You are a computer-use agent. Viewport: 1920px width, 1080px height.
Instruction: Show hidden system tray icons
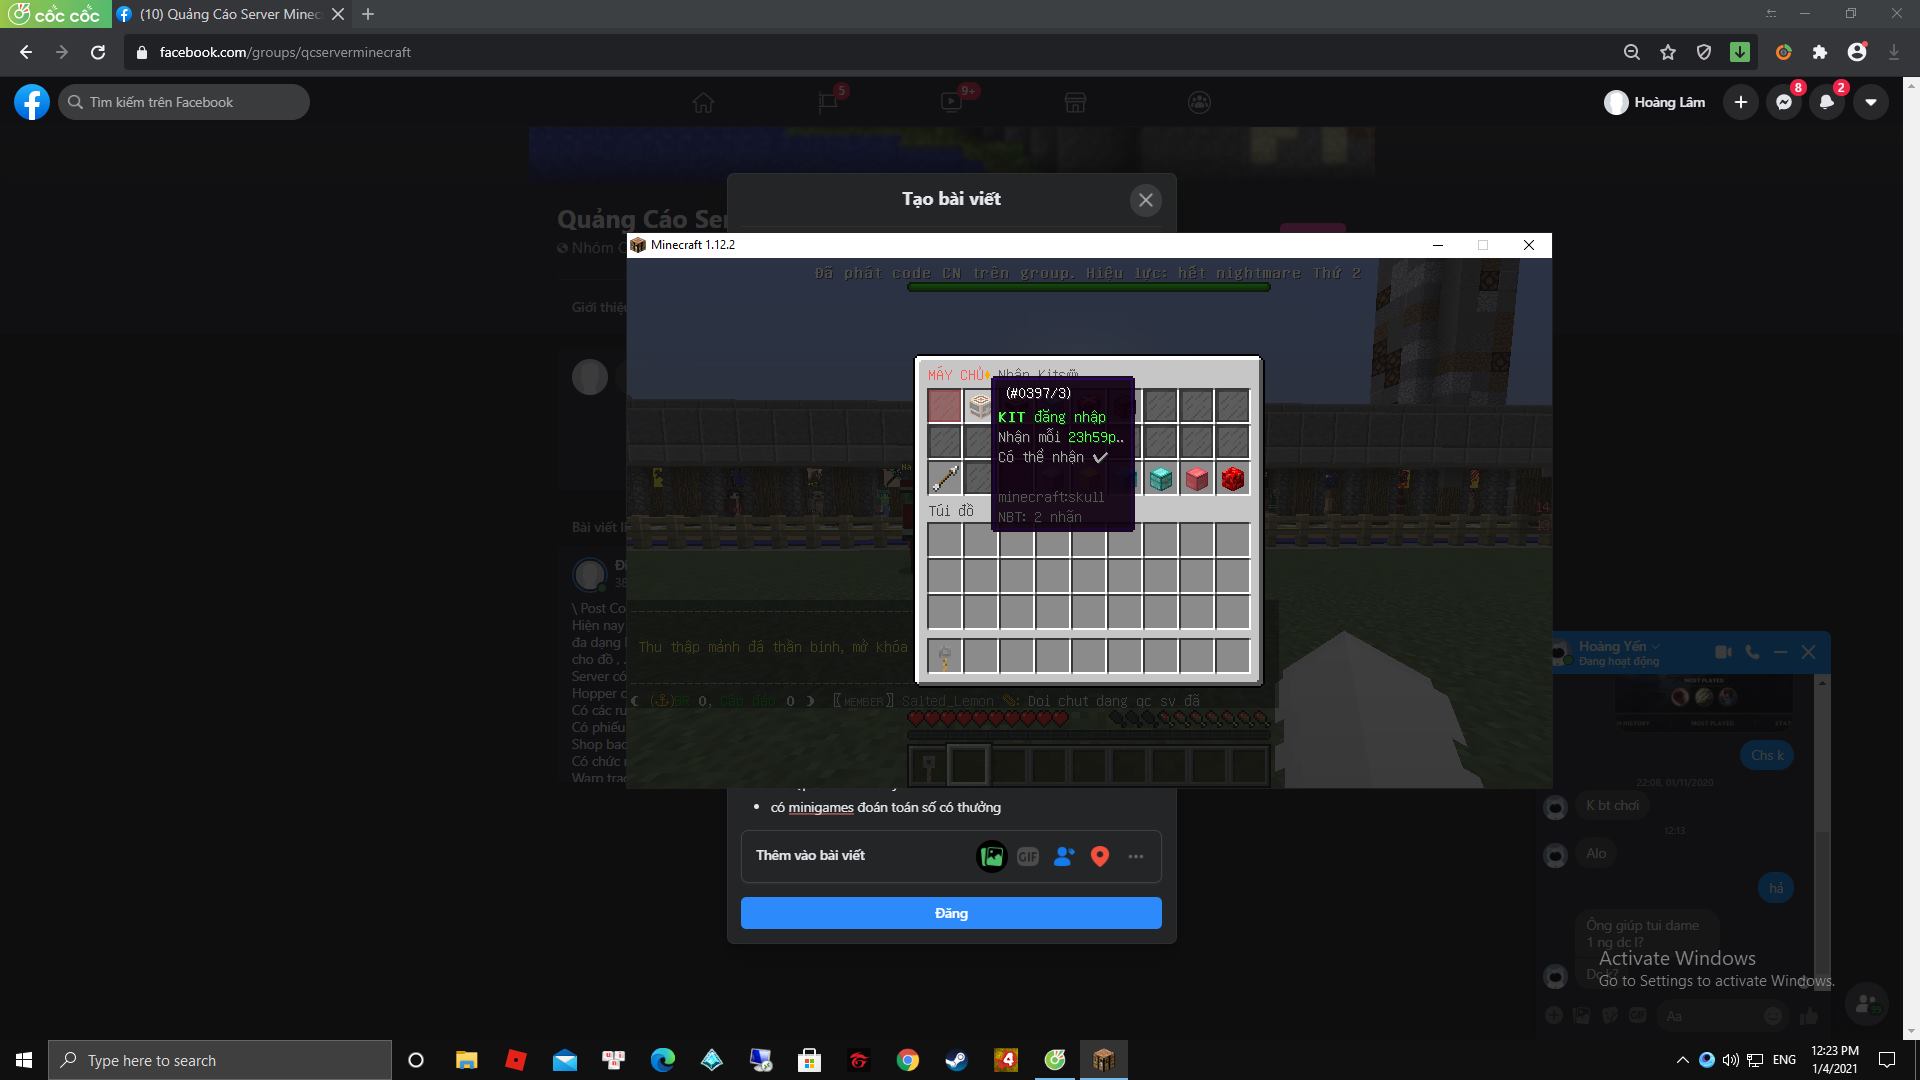click(1682, 1060)
